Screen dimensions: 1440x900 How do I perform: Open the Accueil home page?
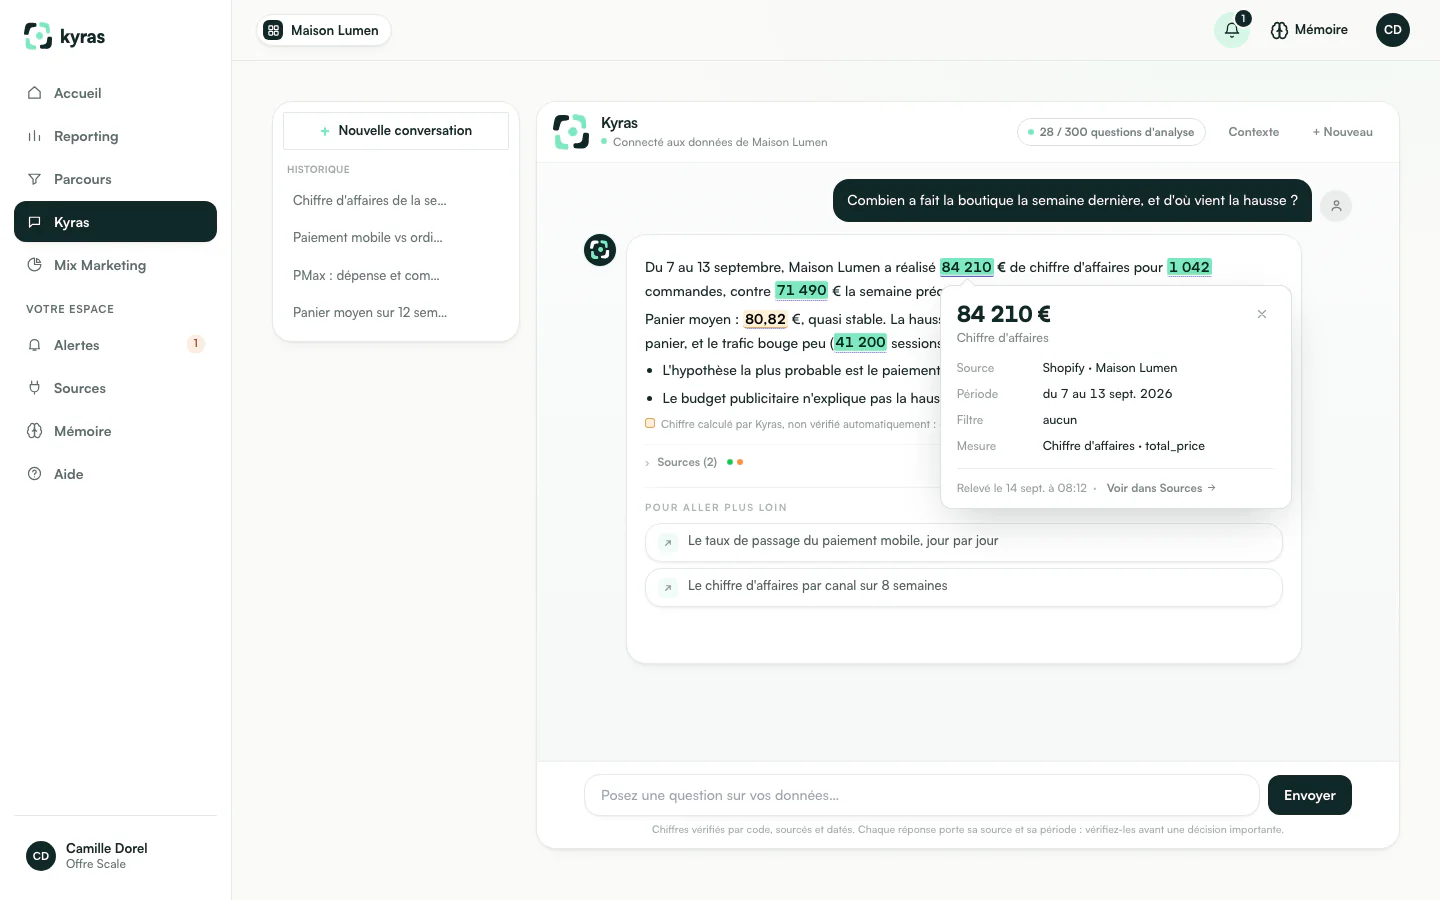point(115,93)
